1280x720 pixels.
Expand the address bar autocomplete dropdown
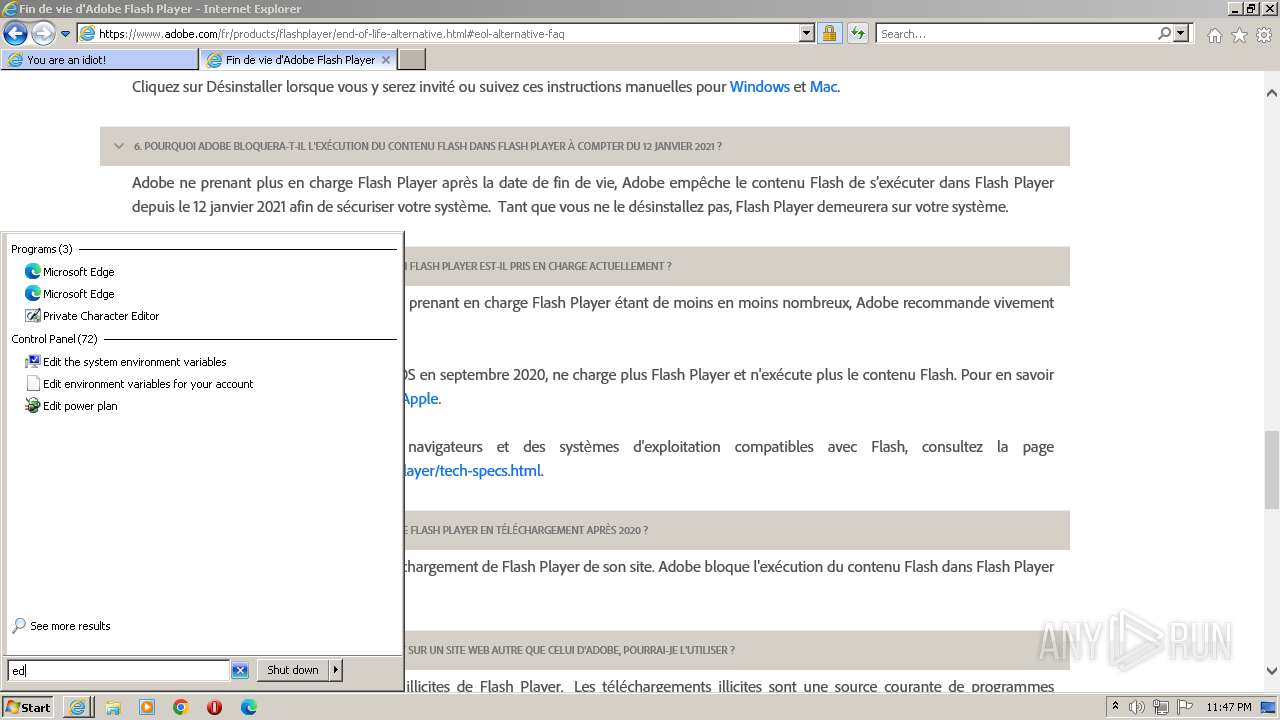(807, 34)
